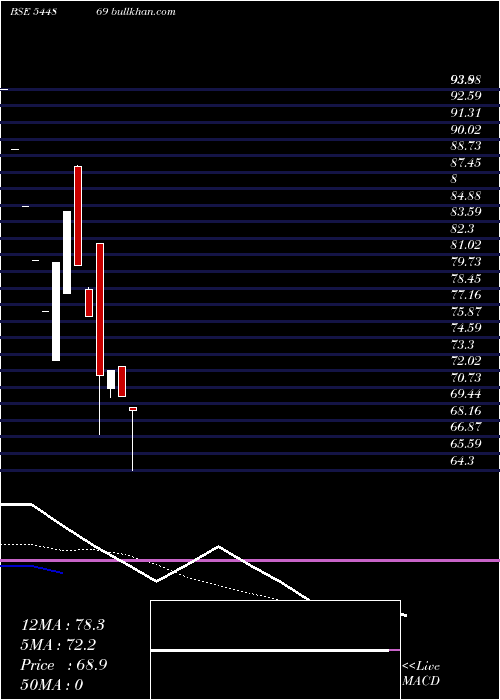
Task: Click the 73.3 price axis label
Action: tap(462, 345)
